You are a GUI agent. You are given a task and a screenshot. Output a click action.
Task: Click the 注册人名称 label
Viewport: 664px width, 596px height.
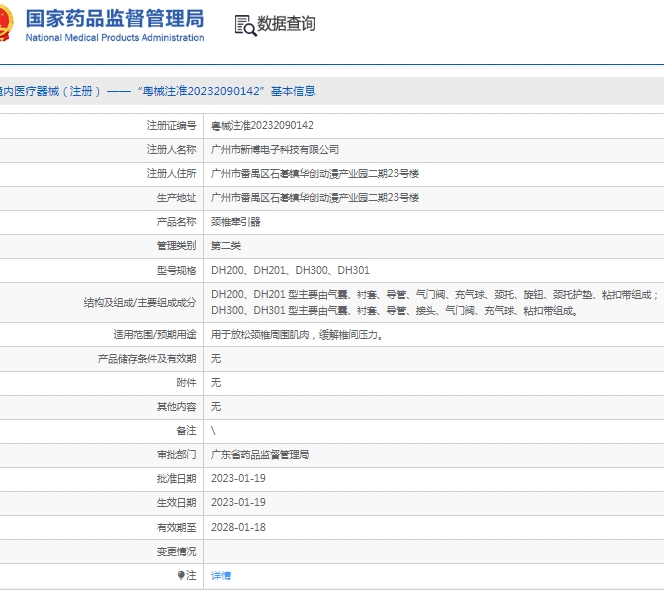click(172, 150)
